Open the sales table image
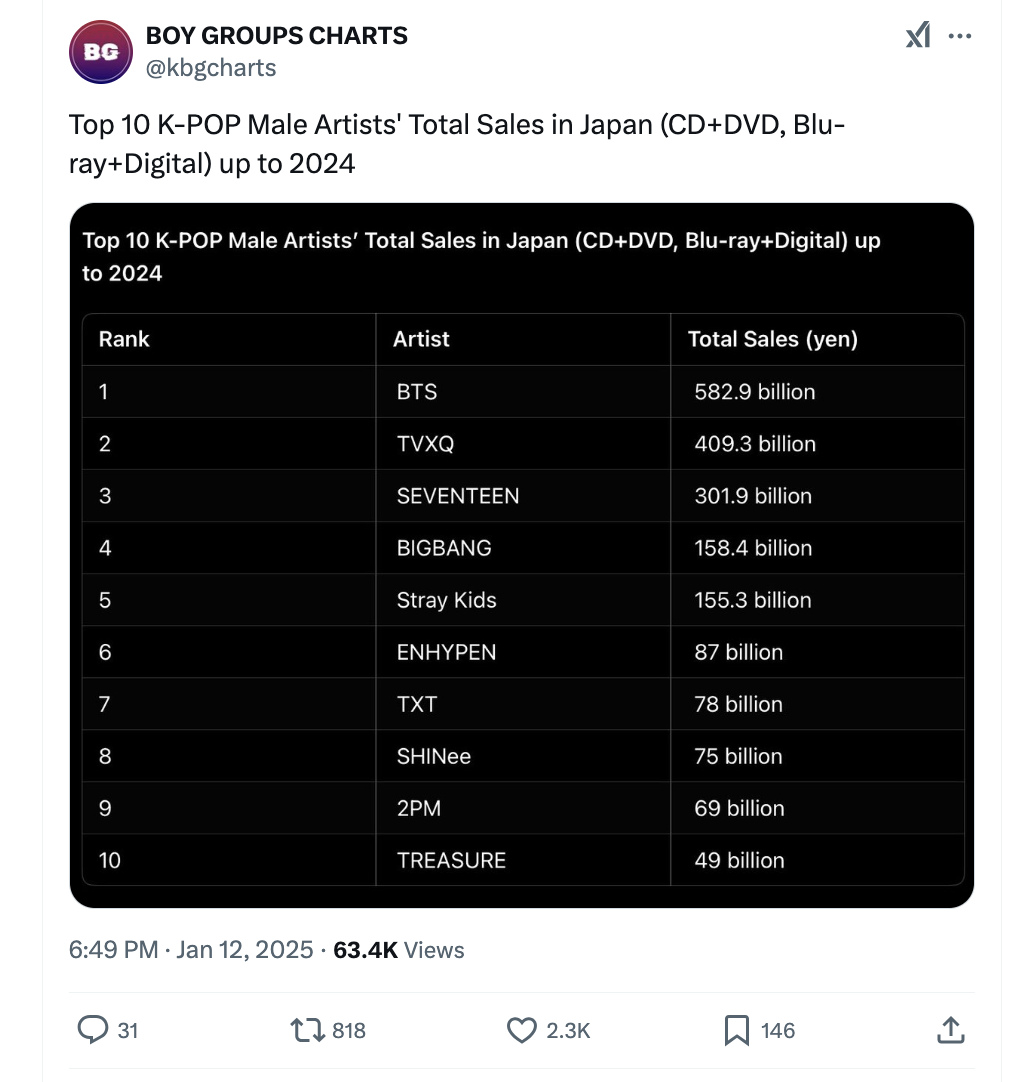 [521, 555]
